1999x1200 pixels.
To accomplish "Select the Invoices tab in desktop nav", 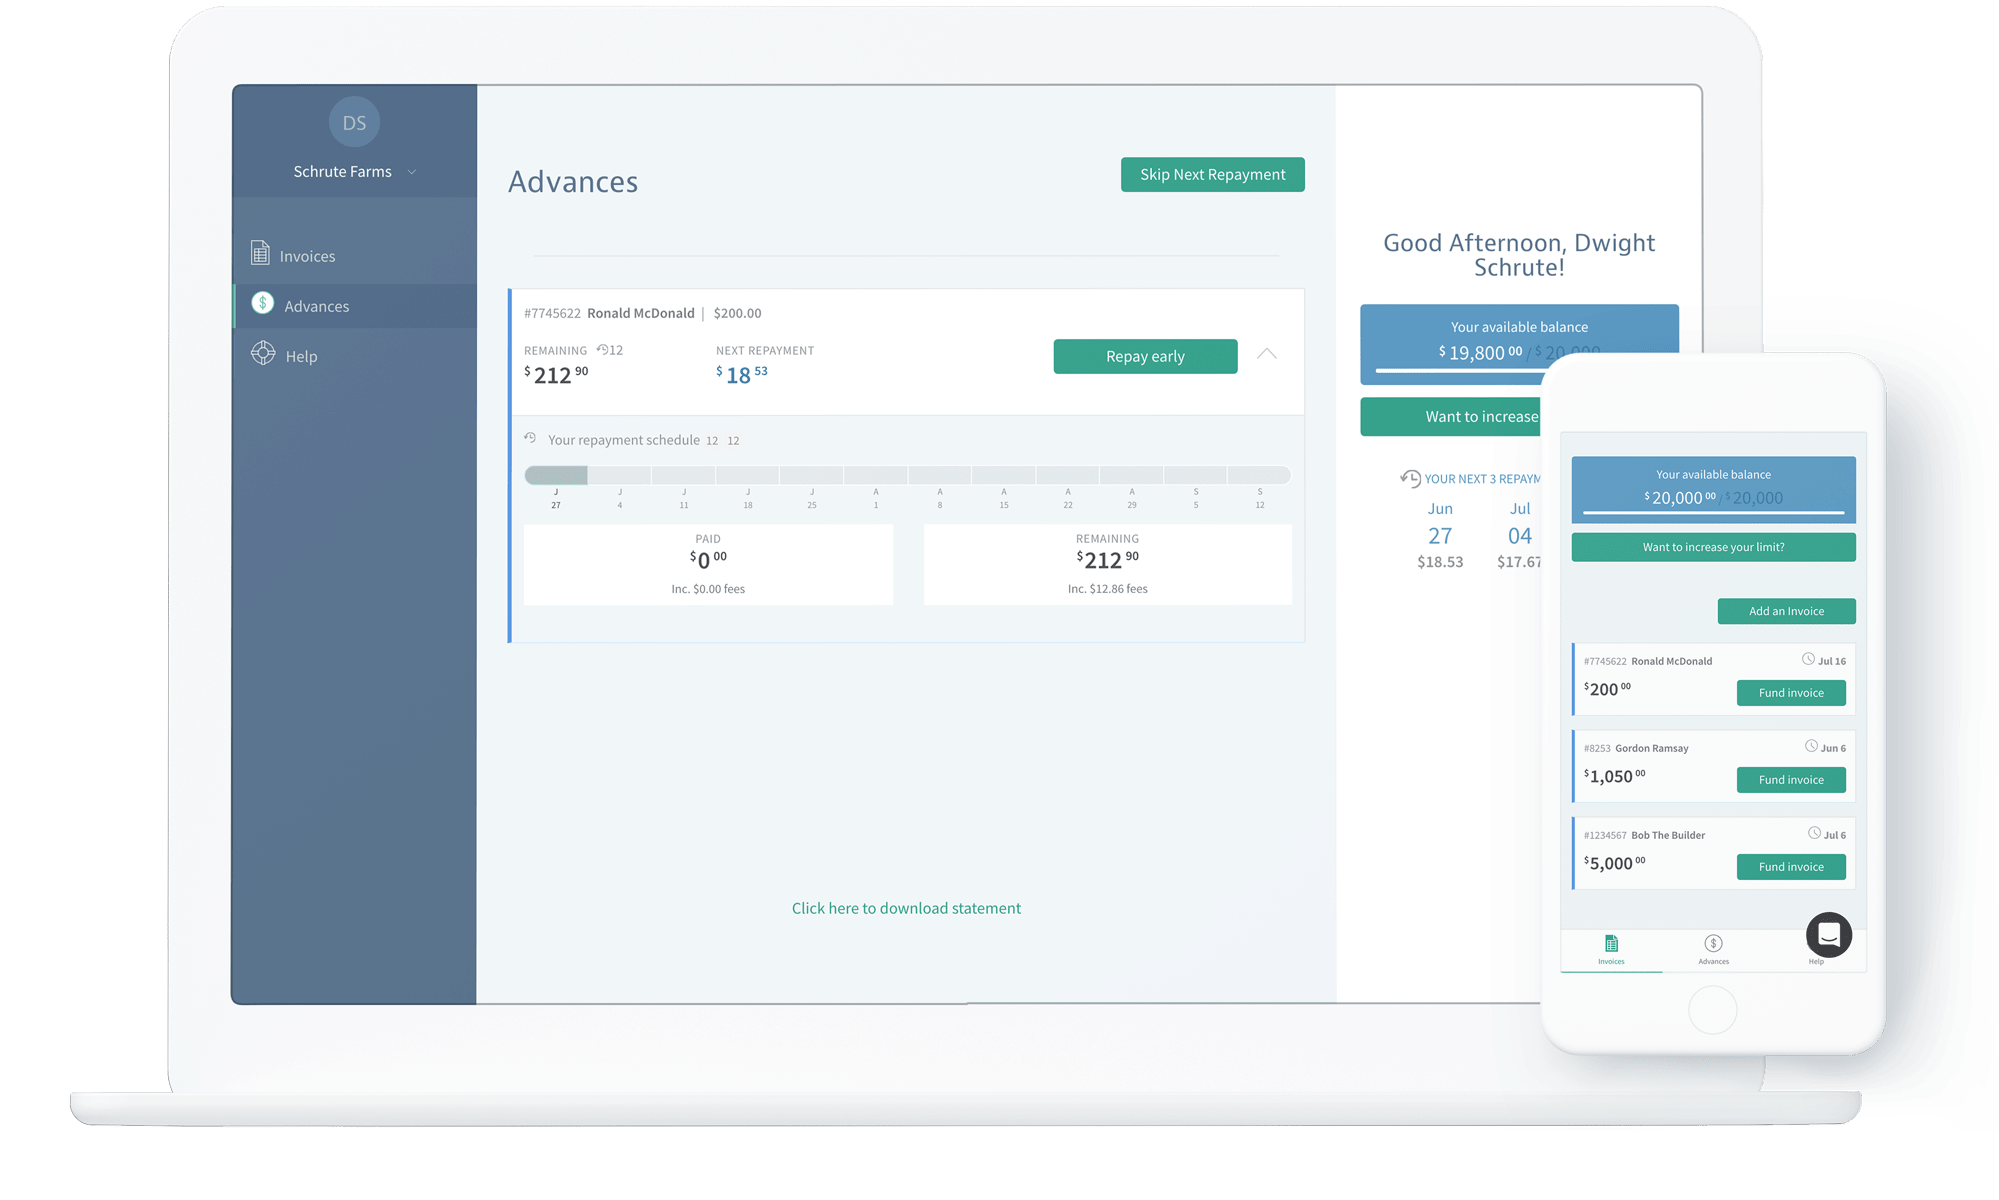I will [x=307, y=254].
